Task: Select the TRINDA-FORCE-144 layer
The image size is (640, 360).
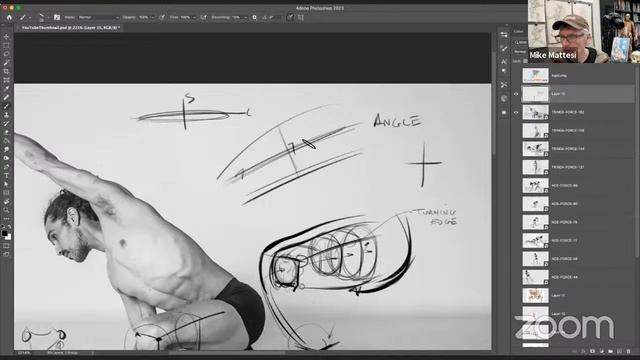Action: pyautogui.click(x=573, y=149)
